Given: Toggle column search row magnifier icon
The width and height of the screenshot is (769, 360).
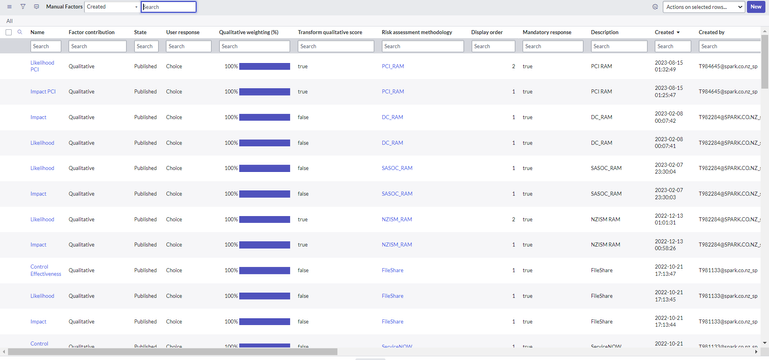Looking at the screenshot, I should click(20, 32).
